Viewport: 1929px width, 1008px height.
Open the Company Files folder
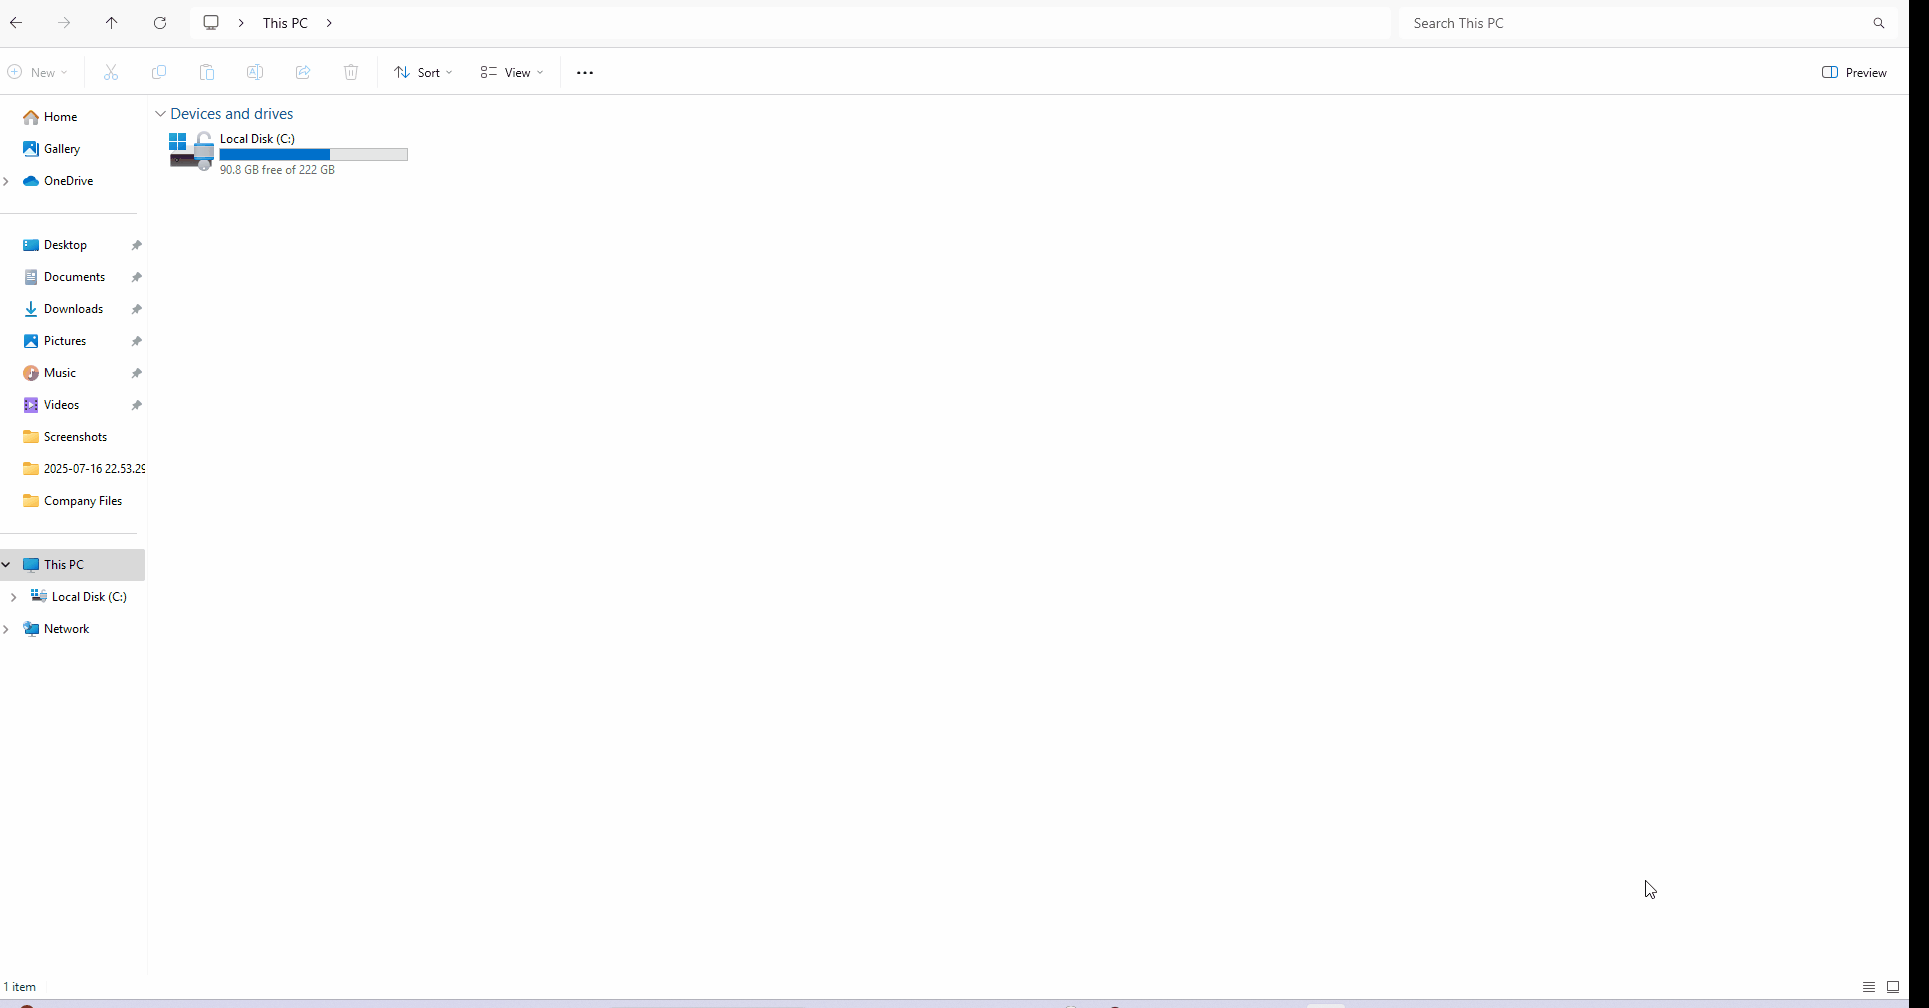(x=82, y=501)
